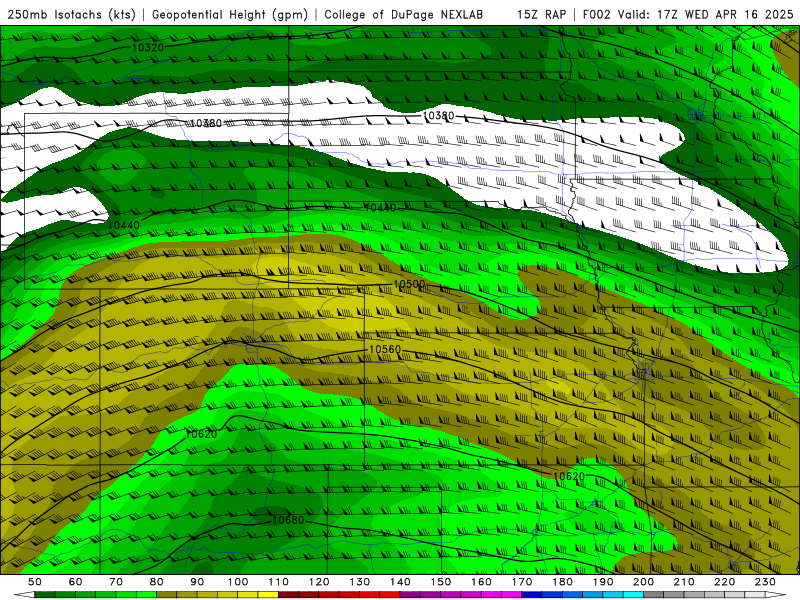Click the color bar label 70
The height and width of the screenshot is (600, 800).
pyautogui.click(x=116, y=582)
